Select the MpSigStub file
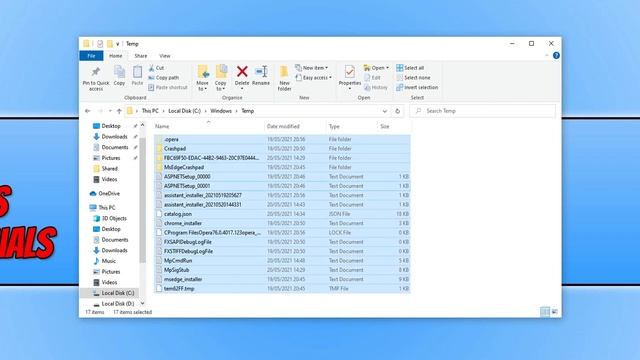The height and width of the screenshot is (360, 640). click(x=282, y=270)
